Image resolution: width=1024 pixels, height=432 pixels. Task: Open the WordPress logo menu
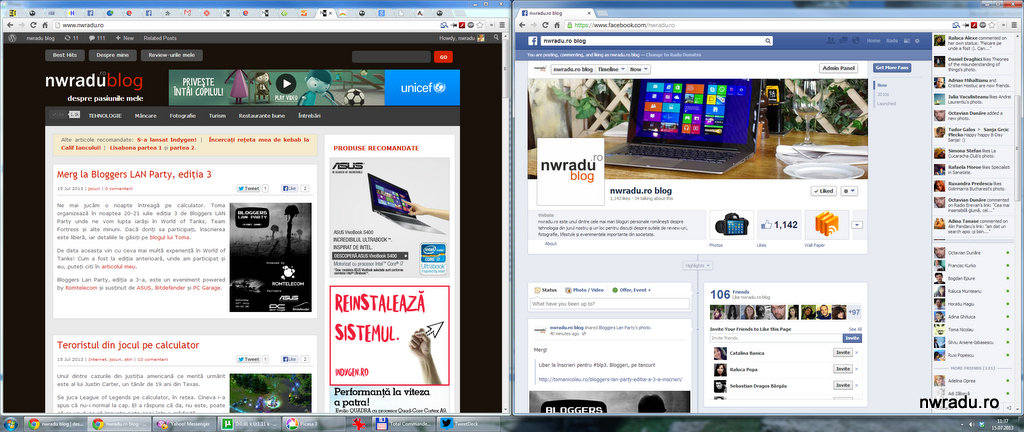pos(12,38)
